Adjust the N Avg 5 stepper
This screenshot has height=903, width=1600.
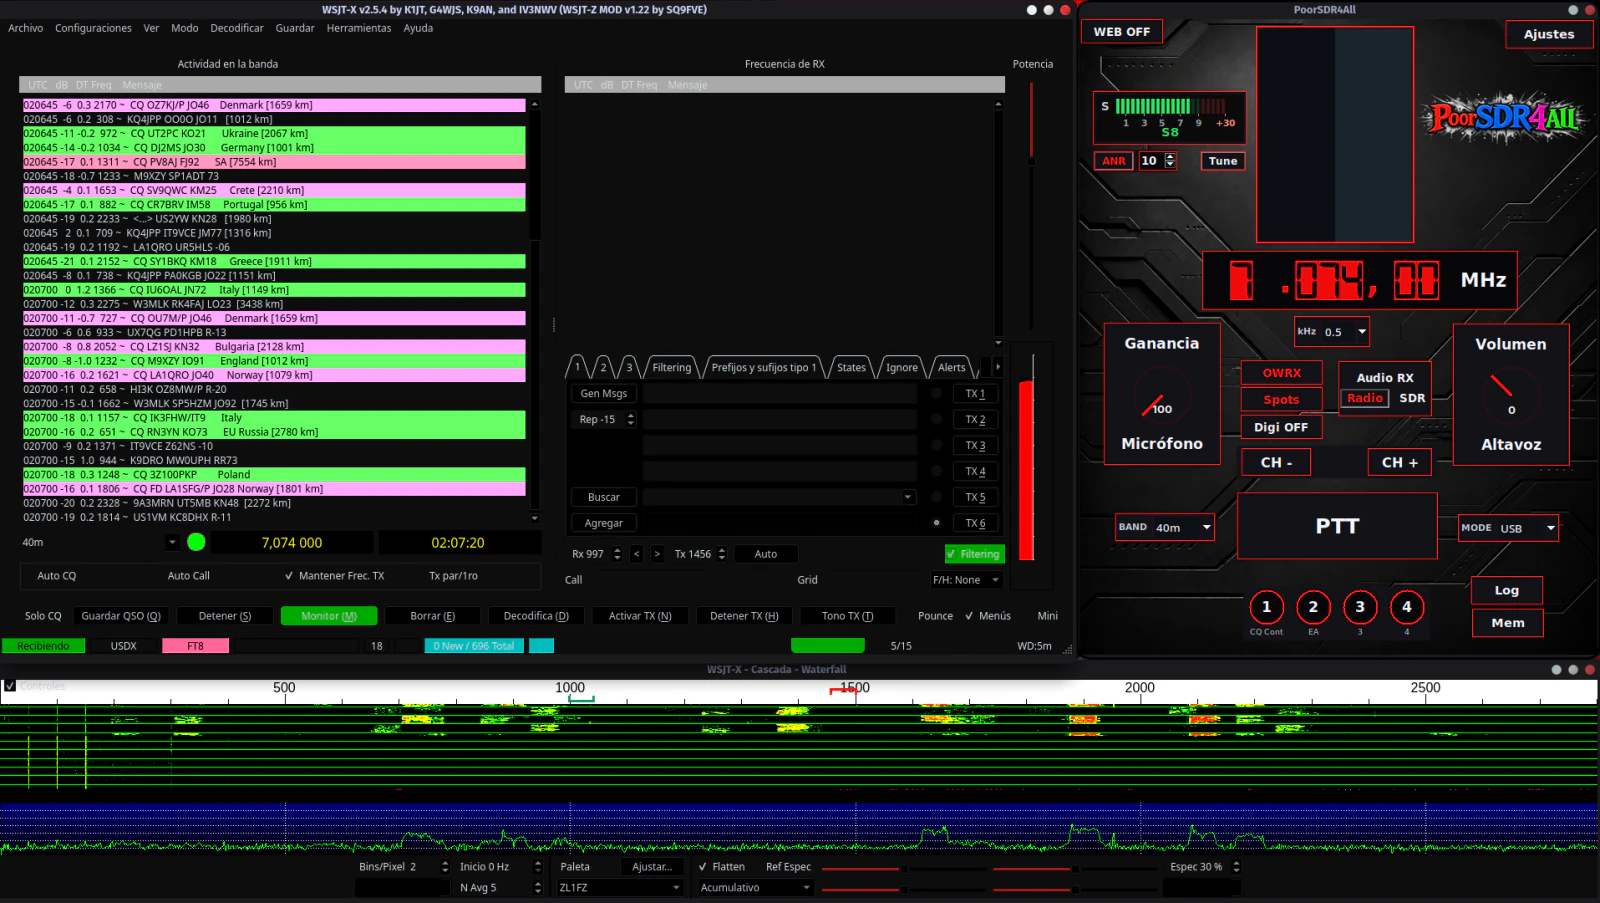[x=538, y=888]
